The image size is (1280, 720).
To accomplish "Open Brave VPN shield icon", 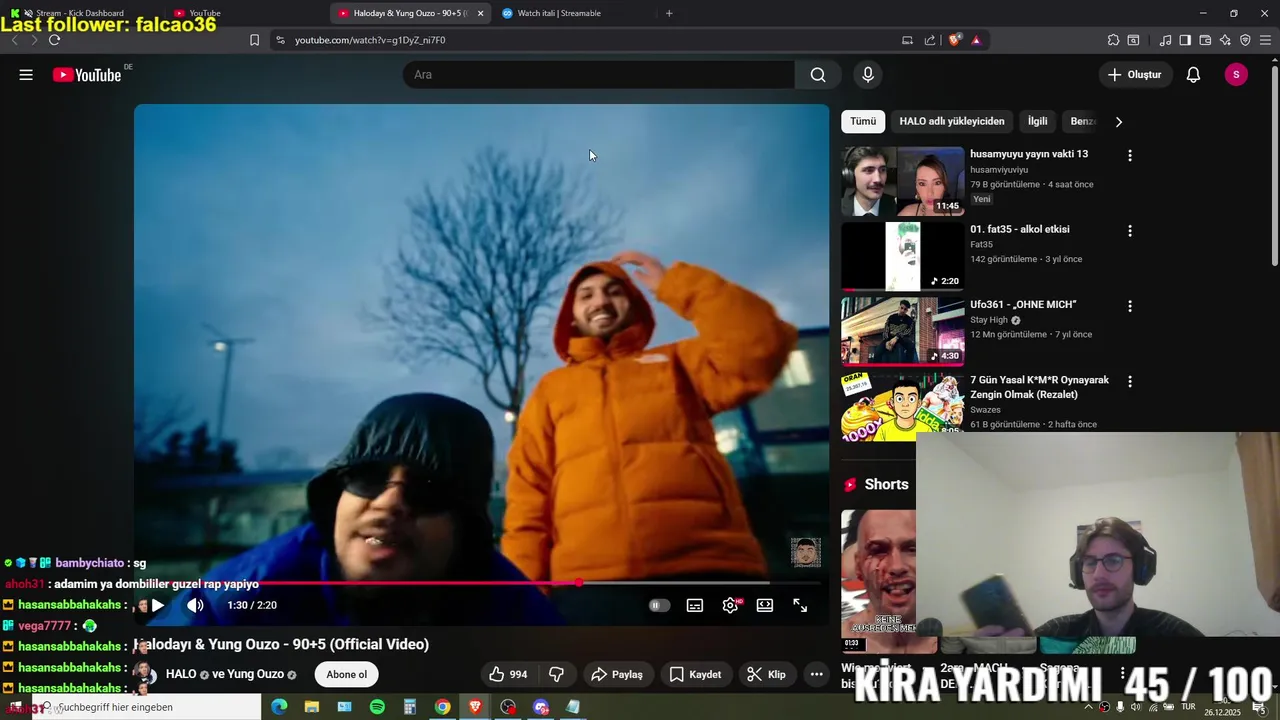I will coord(1245,40).
